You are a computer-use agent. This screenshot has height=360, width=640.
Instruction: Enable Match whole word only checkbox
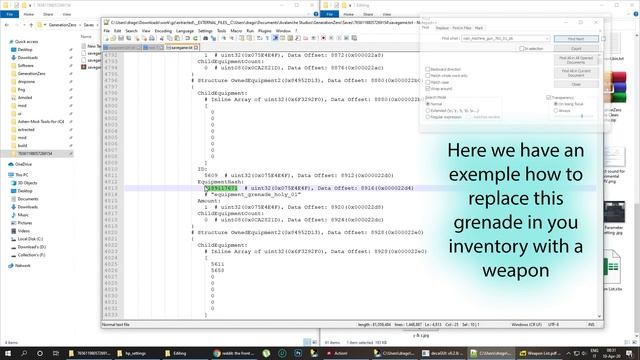point(428,76)
